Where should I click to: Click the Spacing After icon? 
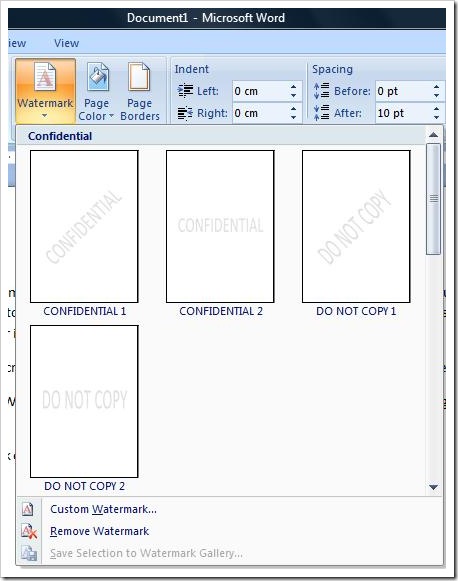(321, 113)
